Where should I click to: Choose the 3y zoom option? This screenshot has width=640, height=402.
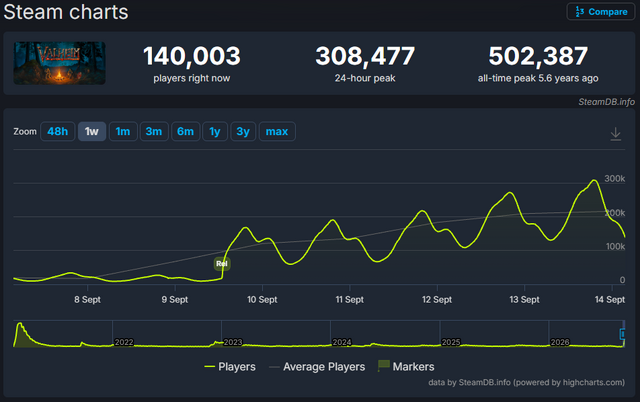[x=243, y=131]
